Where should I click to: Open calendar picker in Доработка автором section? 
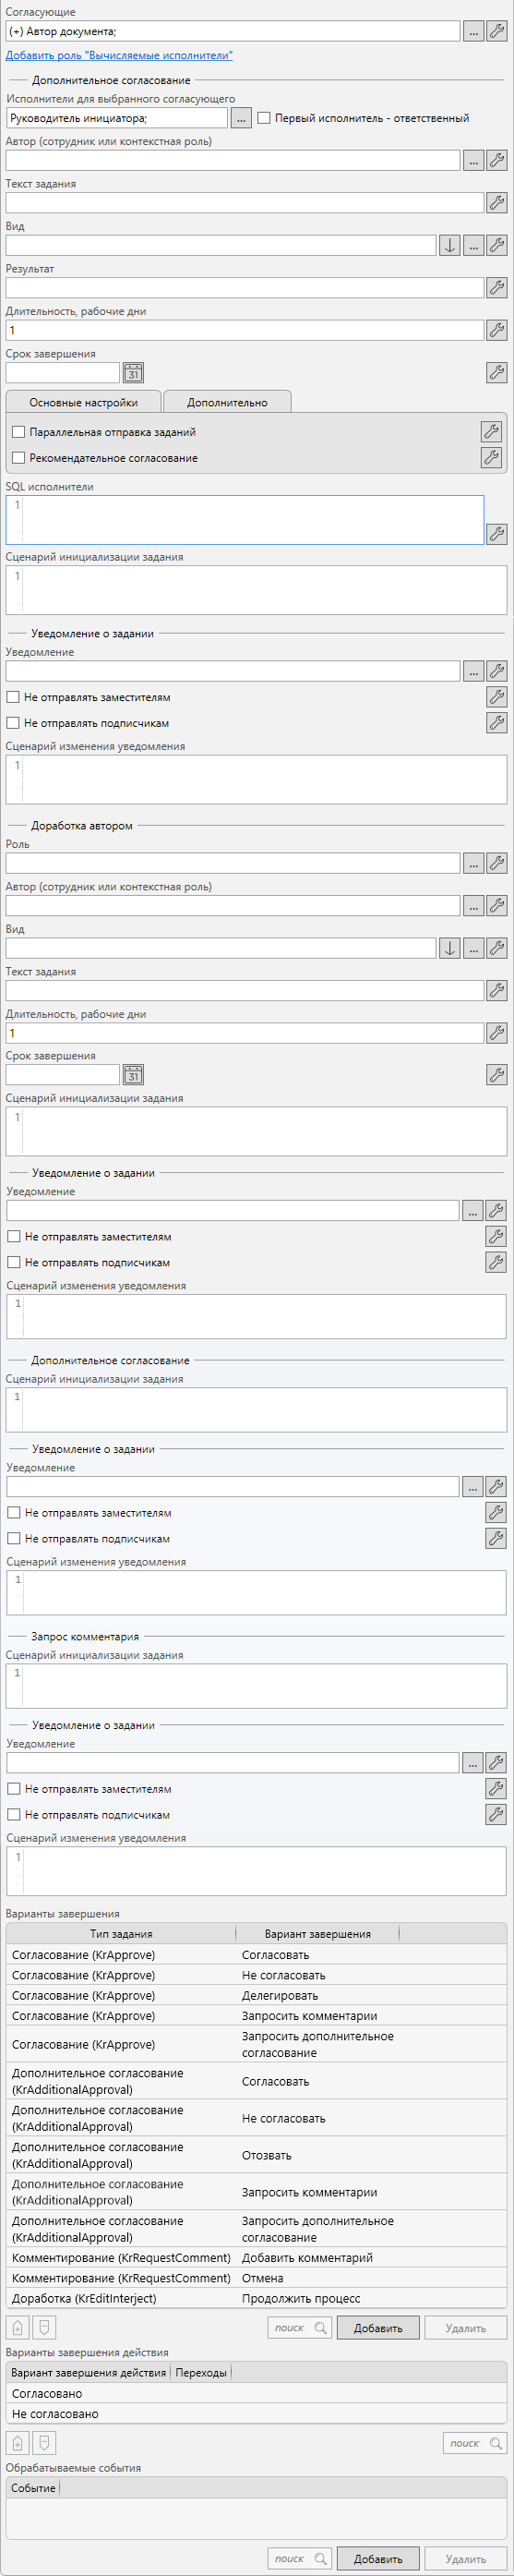coord(133,1074)
